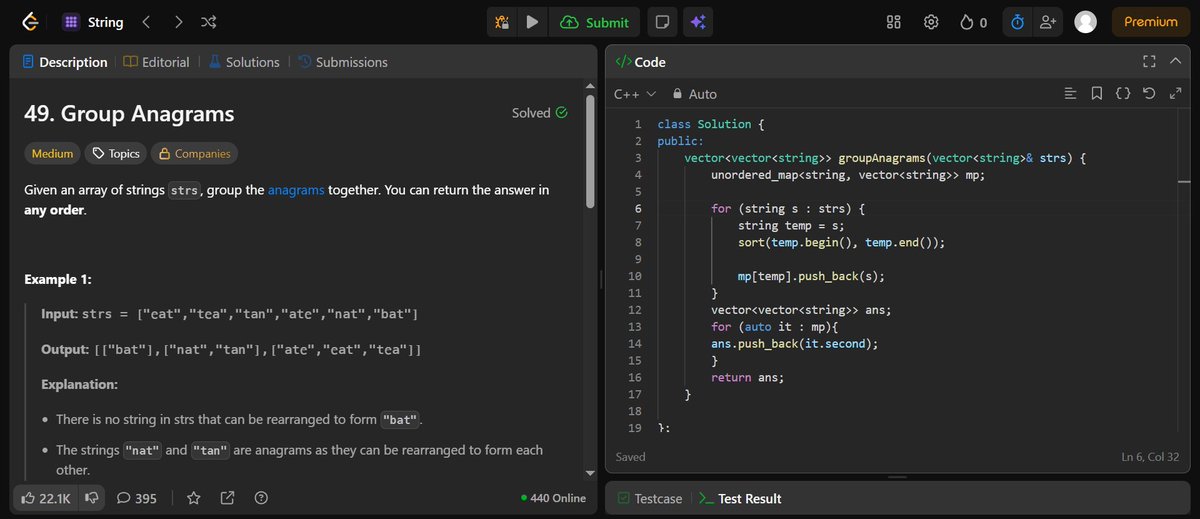Click the Ln 6, Col 32 status
The image size is (1200, 519).
click(x=1150, y=457)
